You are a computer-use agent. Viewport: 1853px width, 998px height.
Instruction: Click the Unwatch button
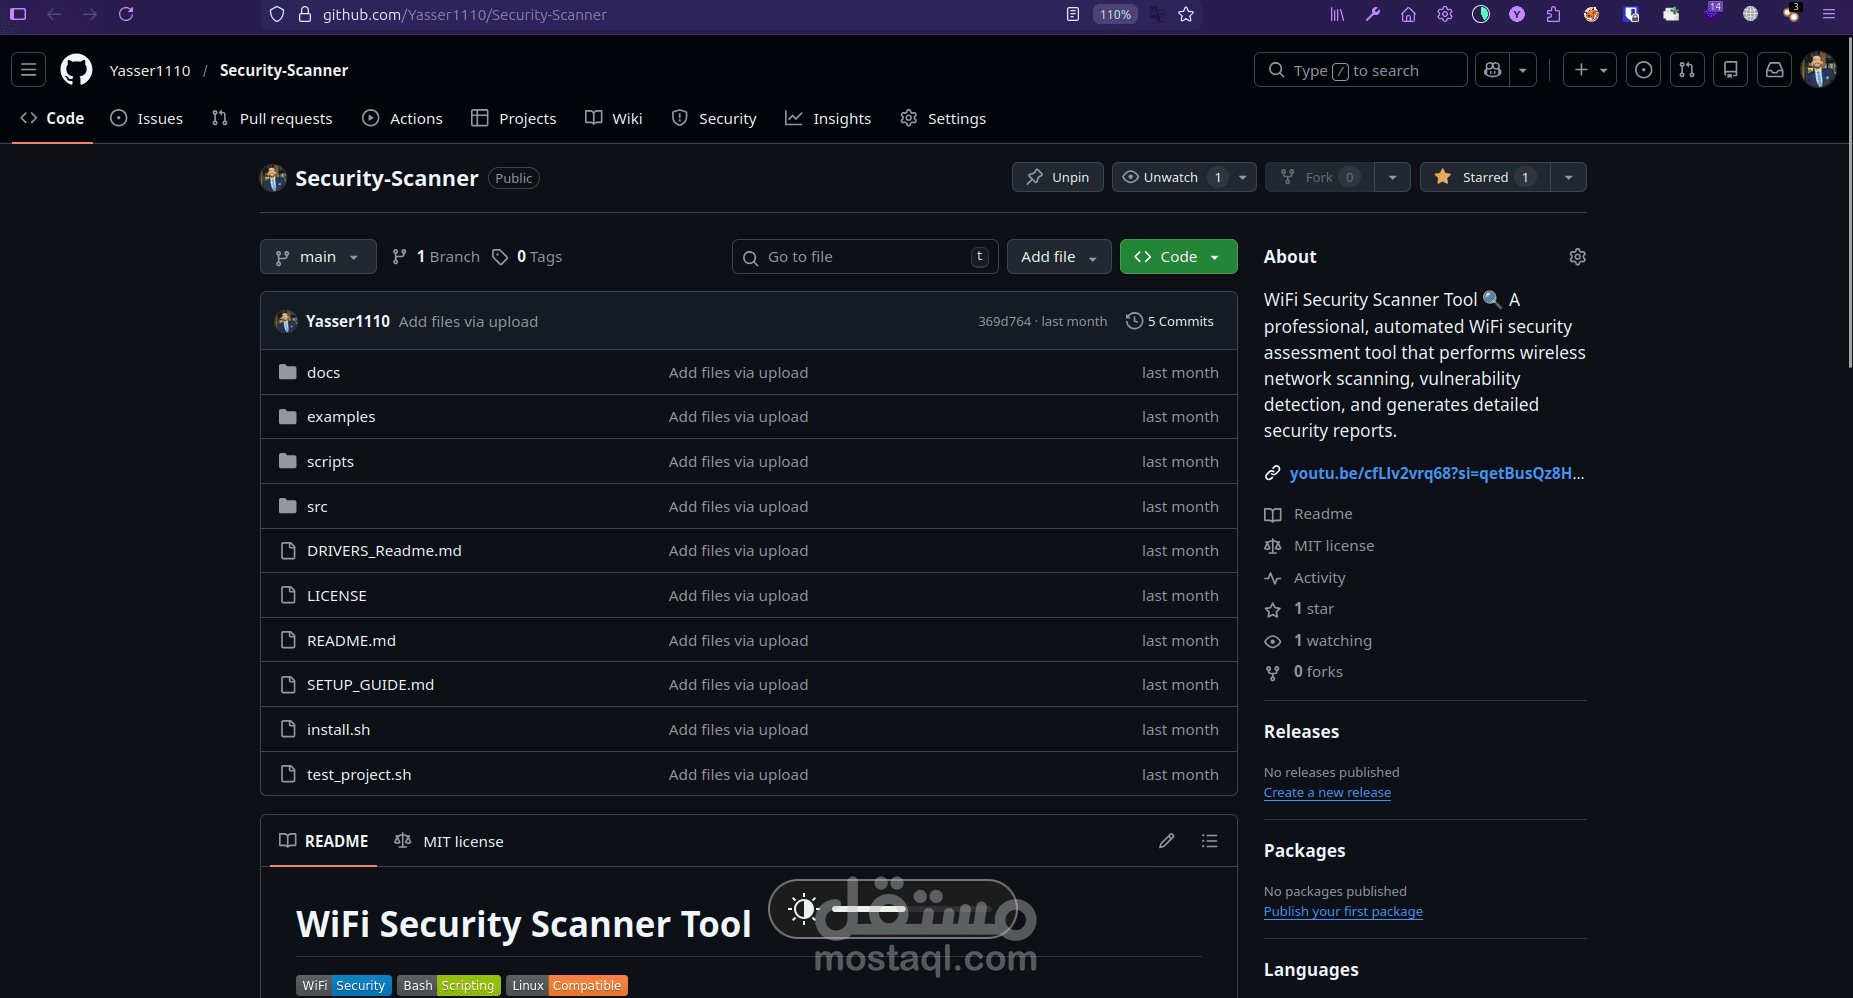click(1170, 177)
